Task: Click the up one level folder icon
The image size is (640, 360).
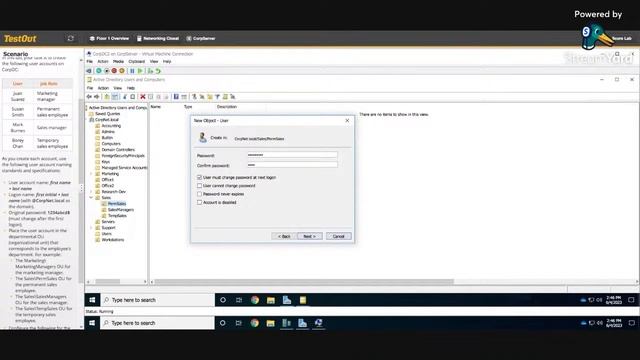Action: pyautogui.click(x=107, y=97)
